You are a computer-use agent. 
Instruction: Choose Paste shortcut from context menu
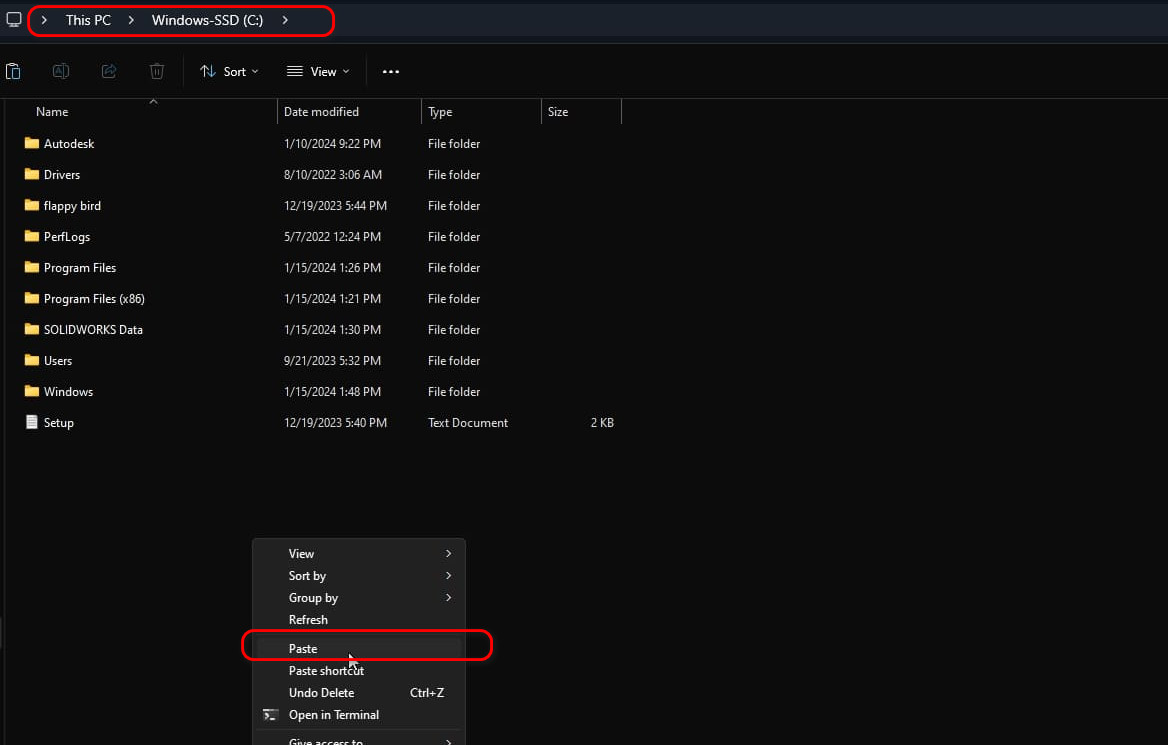[359, 670]
